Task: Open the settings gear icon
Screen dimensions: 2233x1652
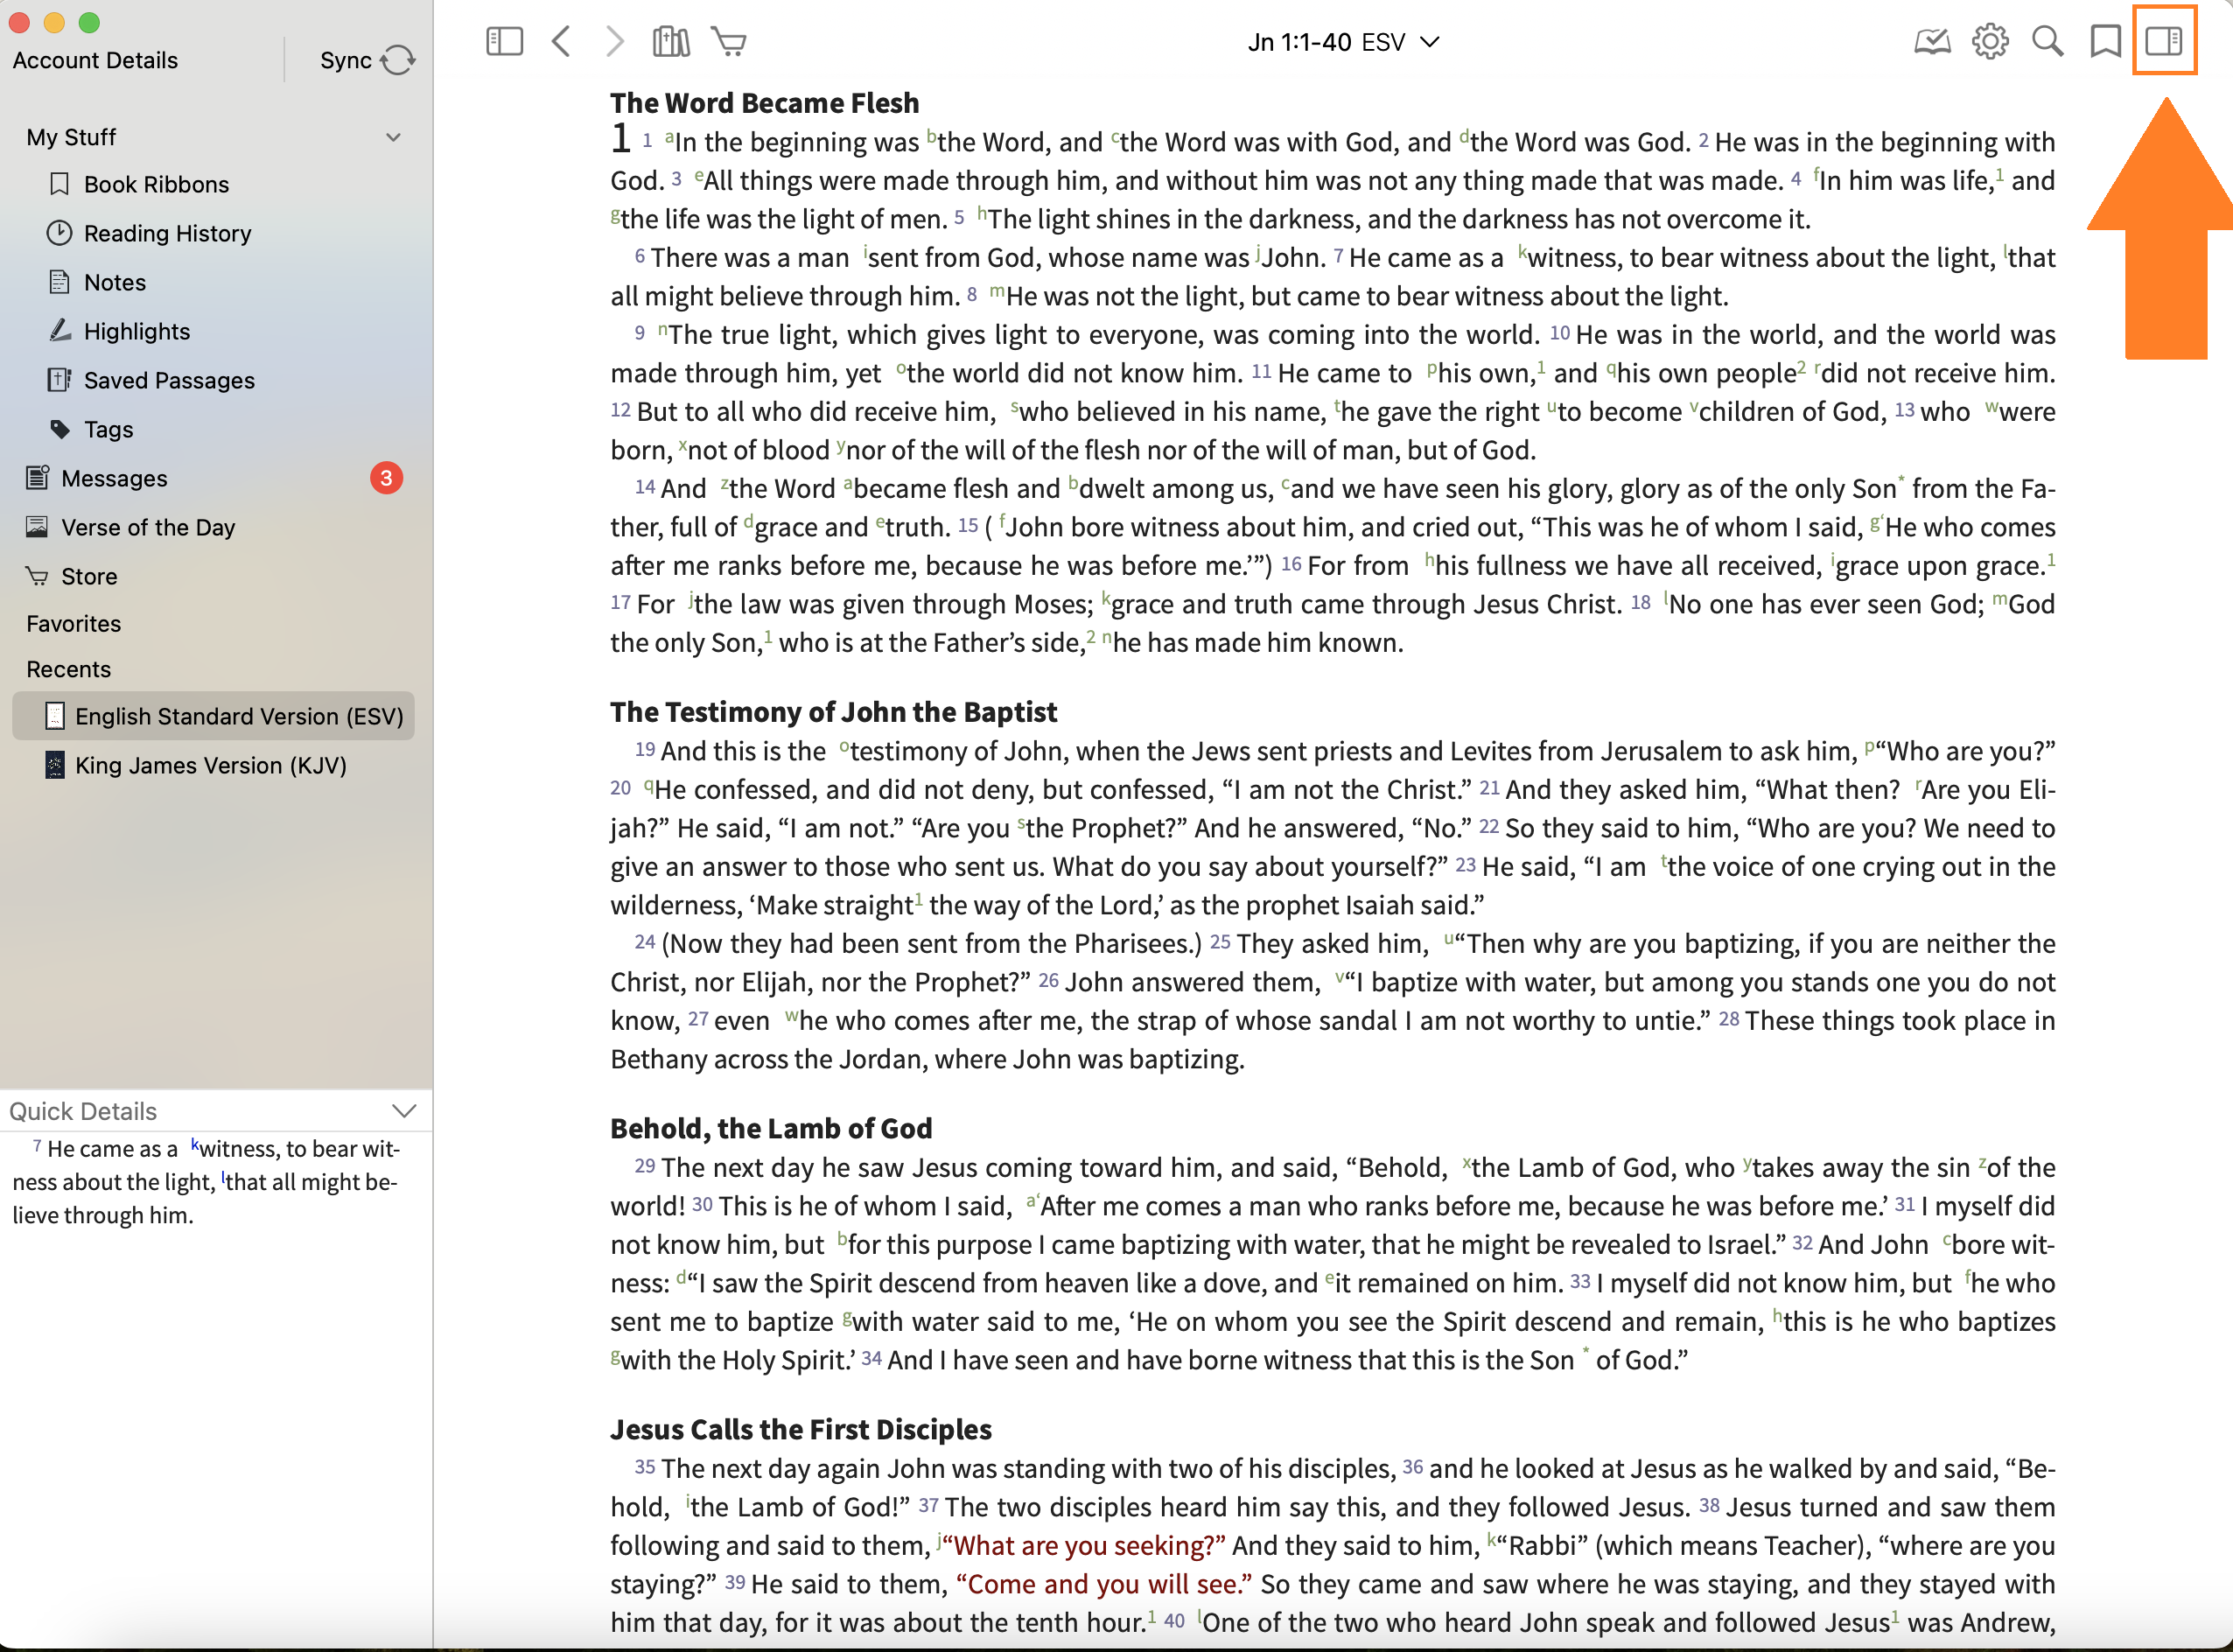Action: [1989, 41]
